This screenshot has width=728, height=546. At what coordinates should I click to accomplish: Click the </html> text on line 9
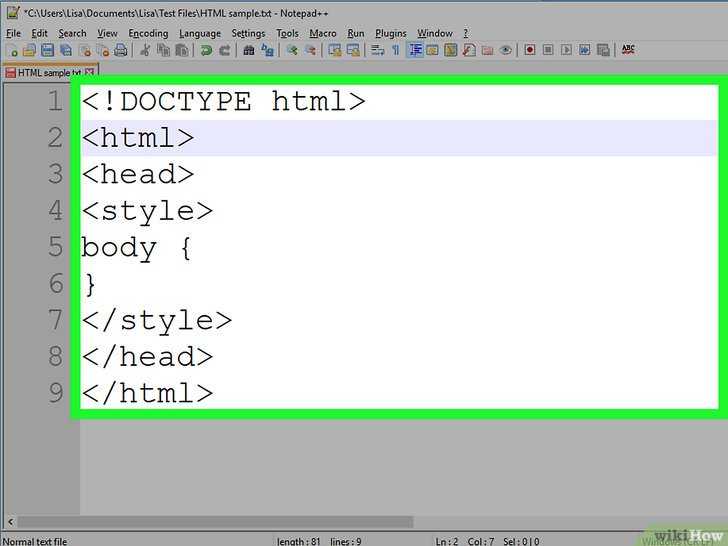147,393
